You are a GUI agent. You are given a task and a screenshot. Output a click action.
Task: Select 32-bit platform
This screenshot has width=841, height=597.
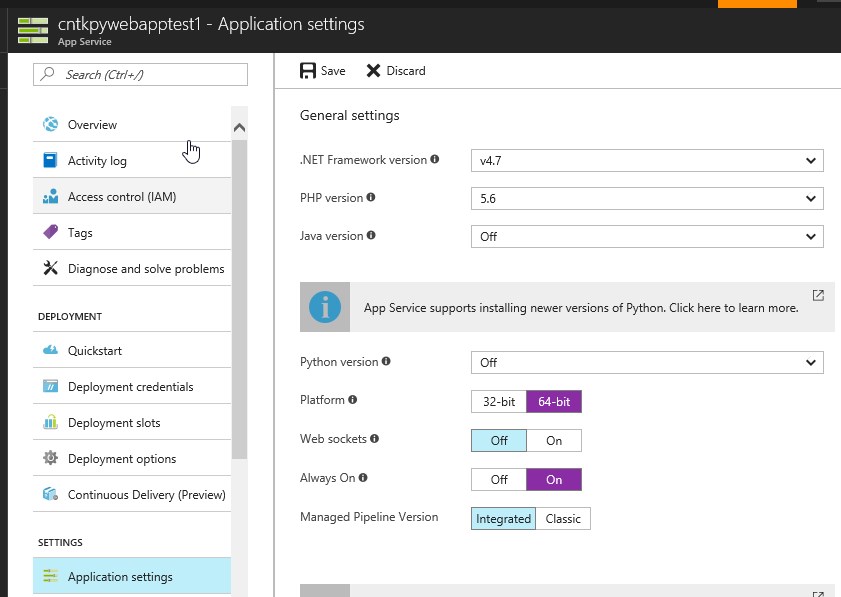pos(499,401)
